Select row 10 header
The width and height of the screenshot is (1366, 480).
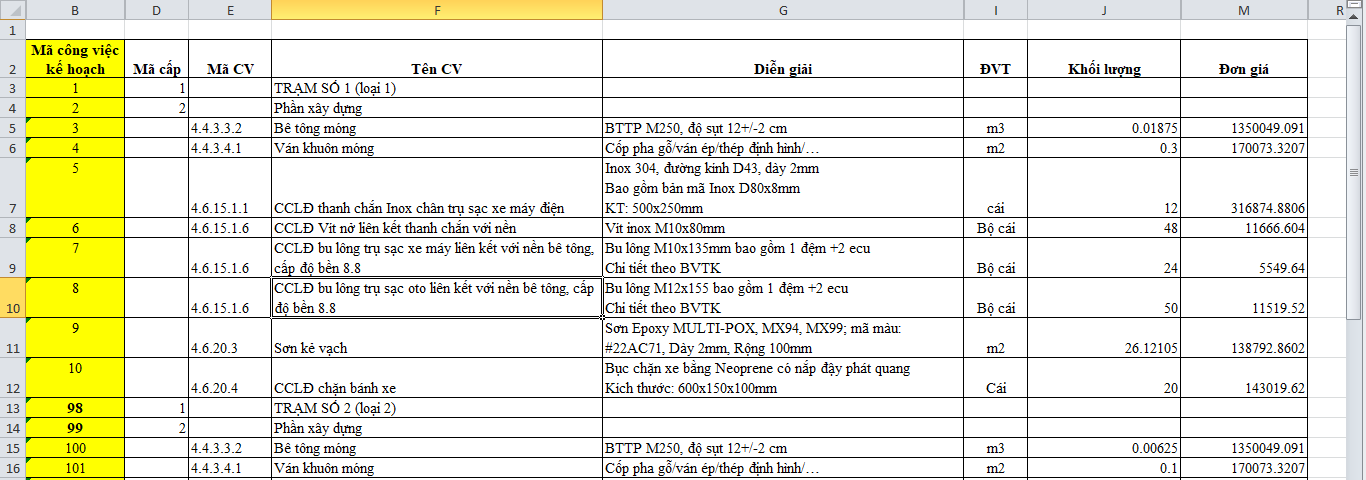tap(12, 298)
